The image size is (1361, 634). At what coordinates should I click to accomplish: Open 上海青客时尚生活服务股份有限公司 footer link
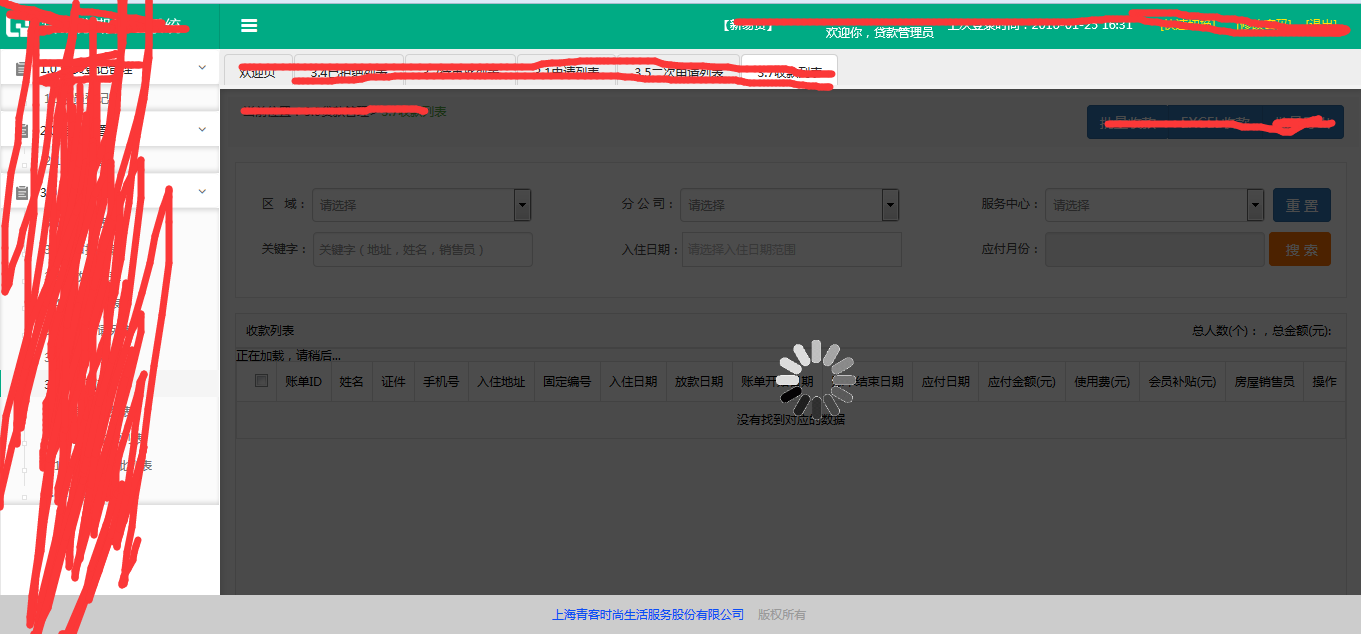(648, 615)
